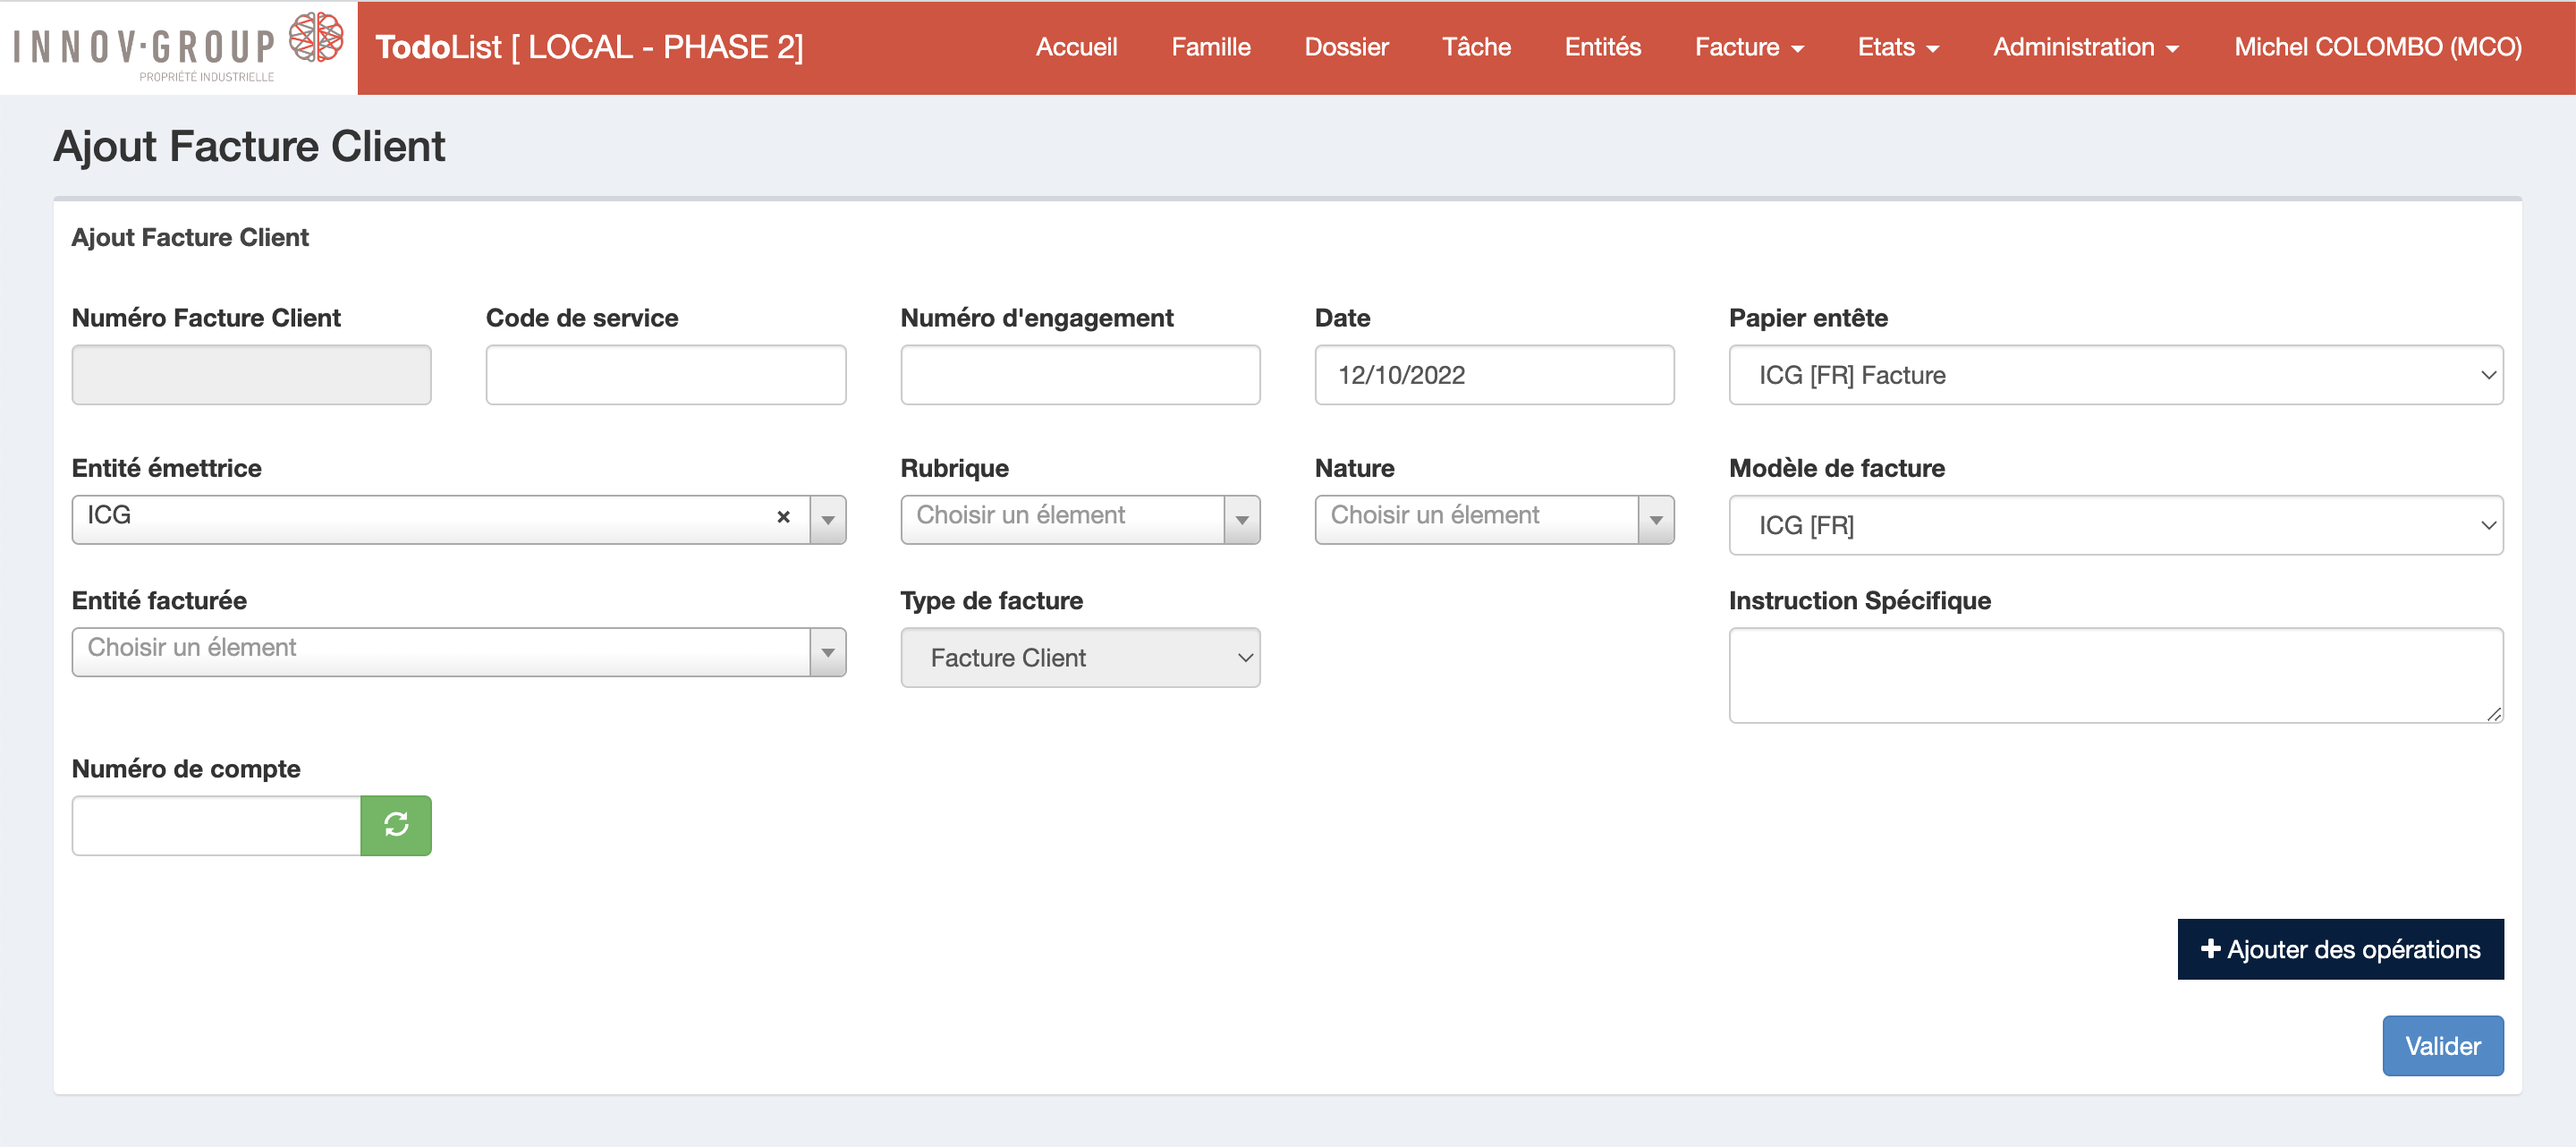Viewport: 2576px width, 1147px height.
Task: Open the Entité émettrice dropdown arrow
Action: (x=828, y=520)
